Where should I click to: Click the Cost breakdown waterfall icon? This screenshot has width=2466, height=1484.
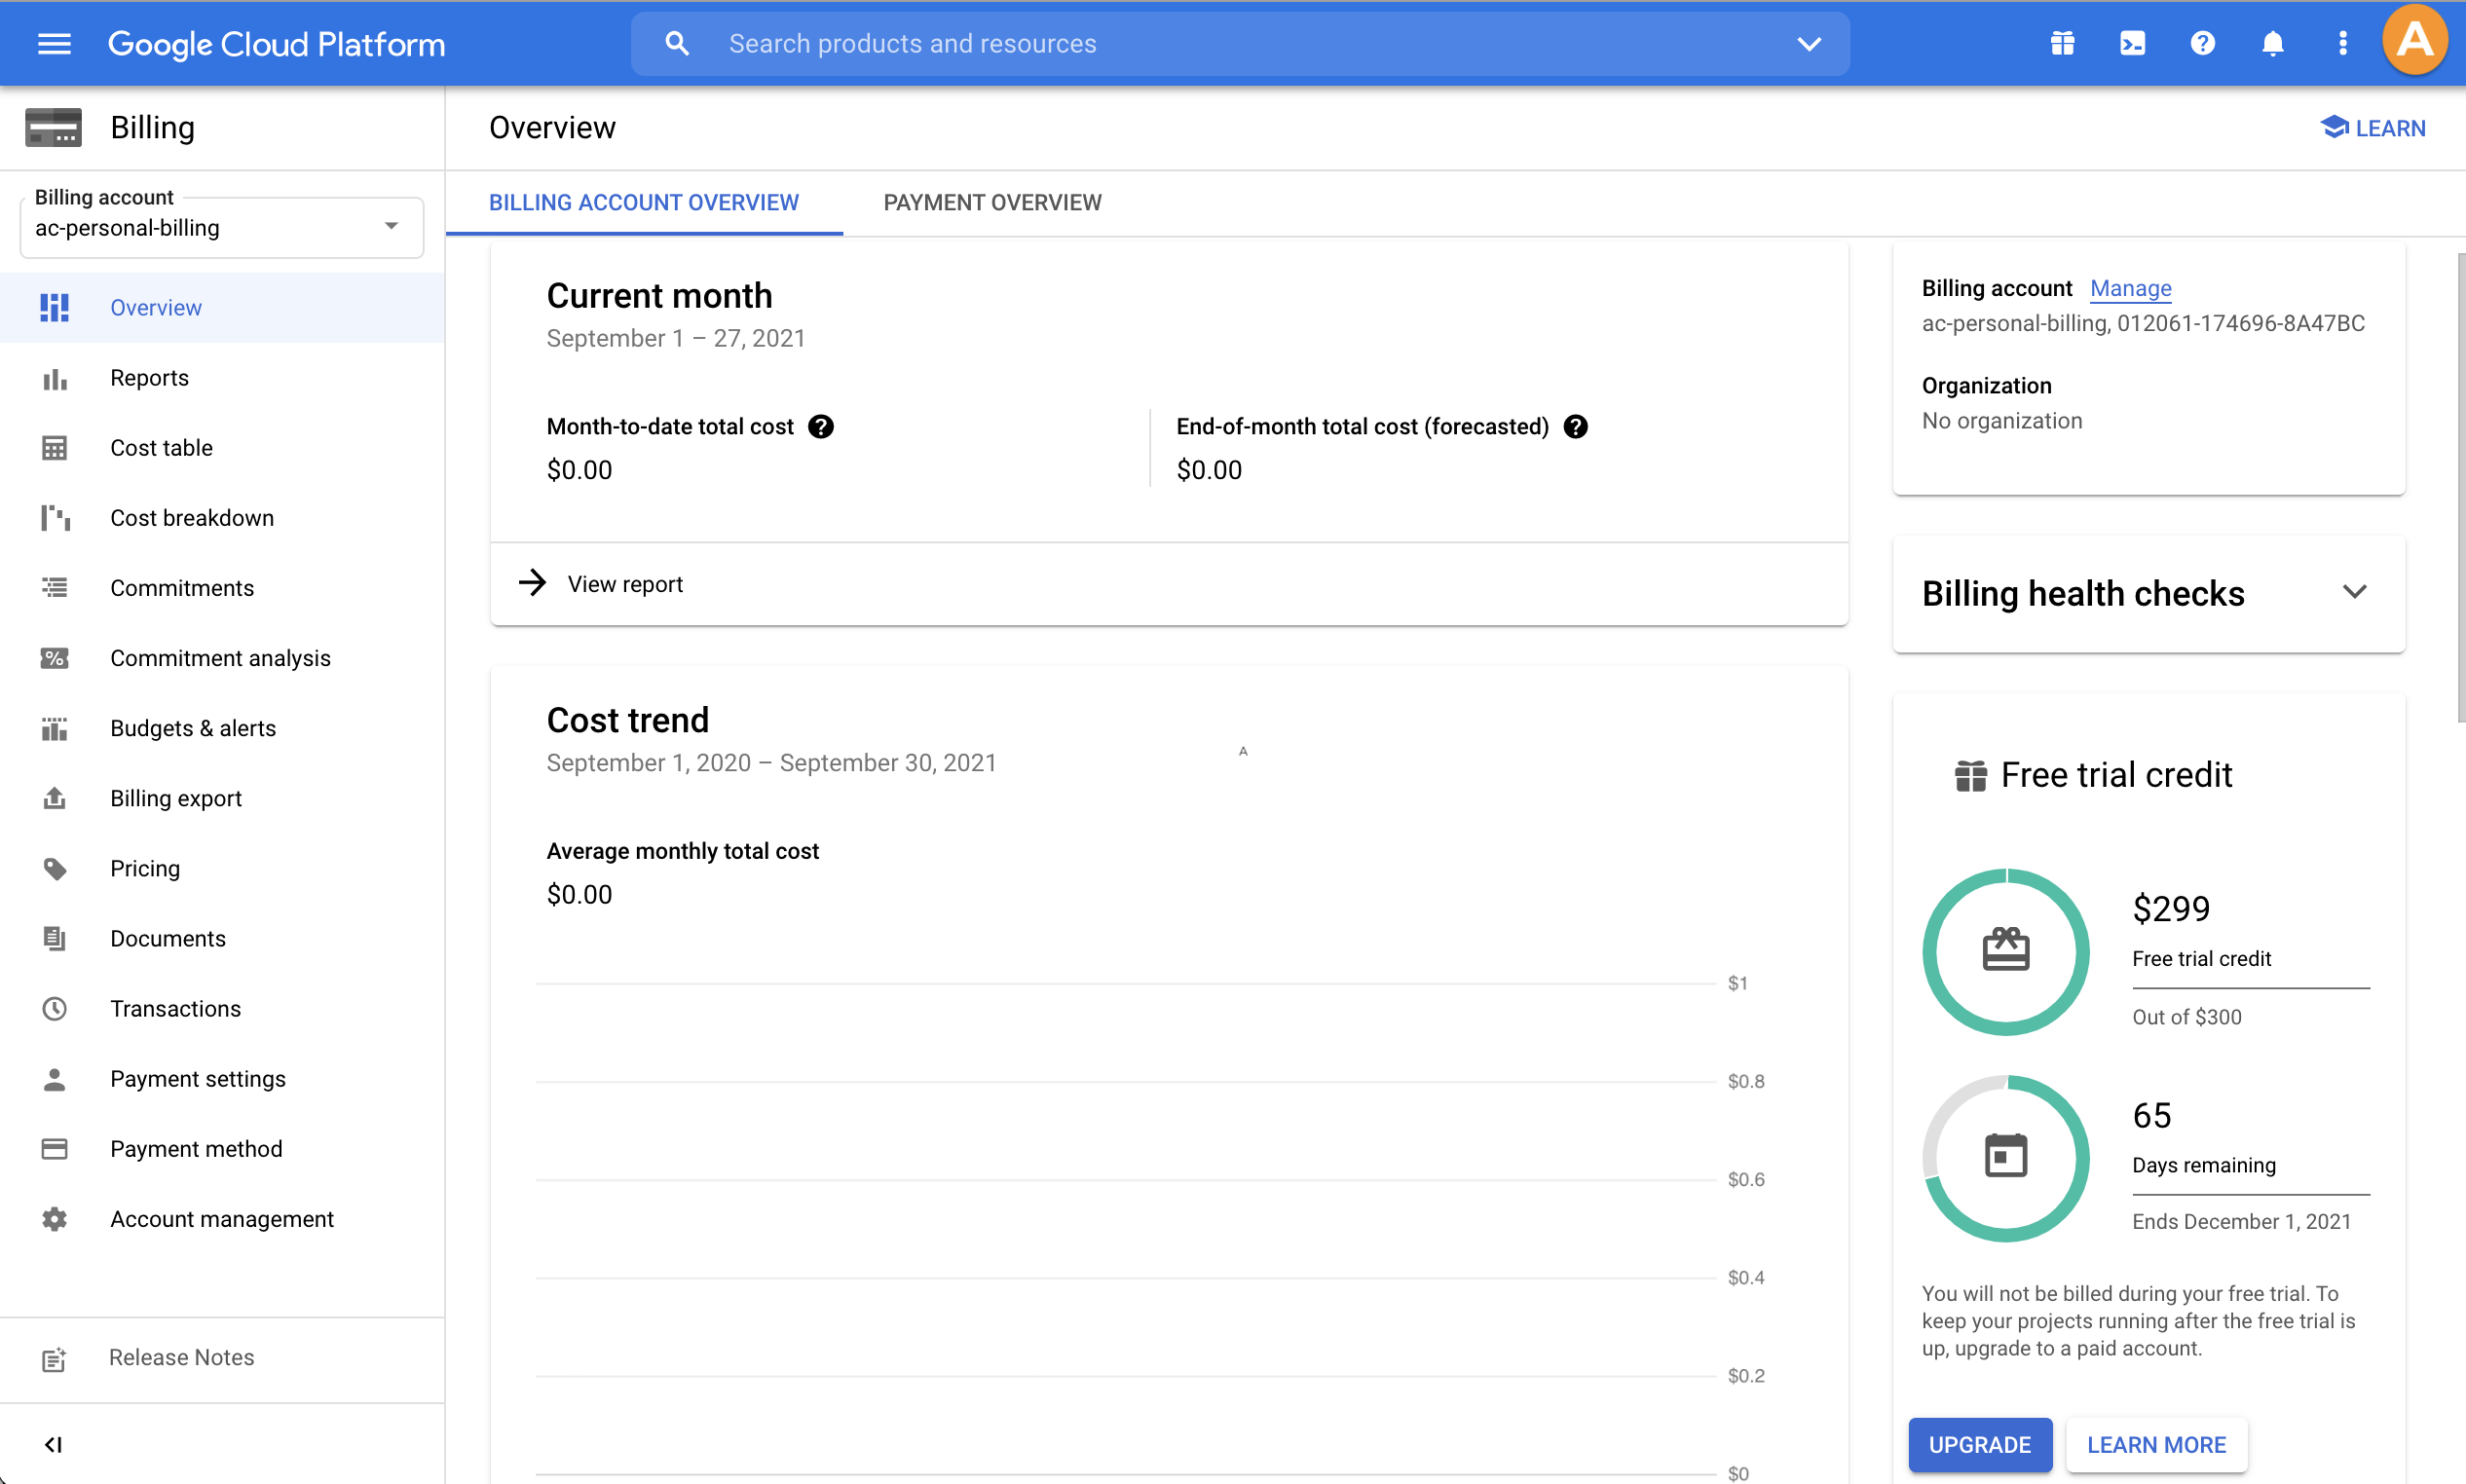(54, 518)
